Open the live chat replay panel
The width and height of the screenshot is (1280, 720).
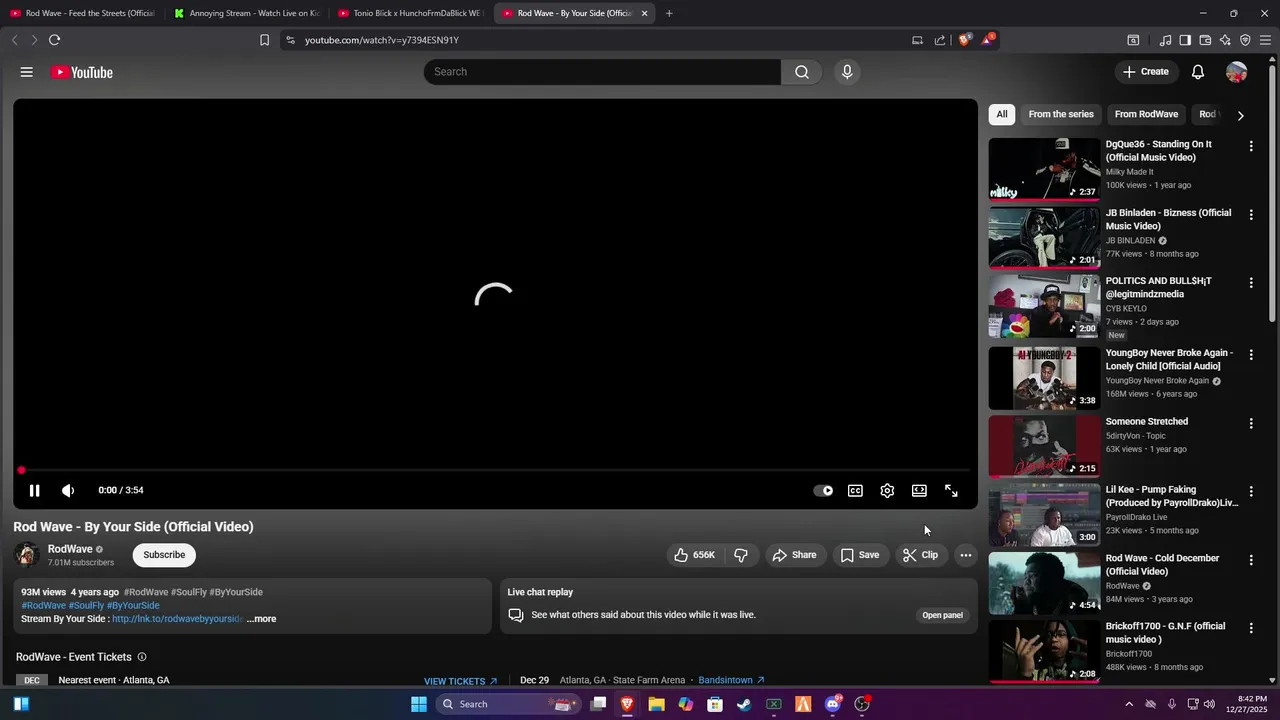coord(942,615)
